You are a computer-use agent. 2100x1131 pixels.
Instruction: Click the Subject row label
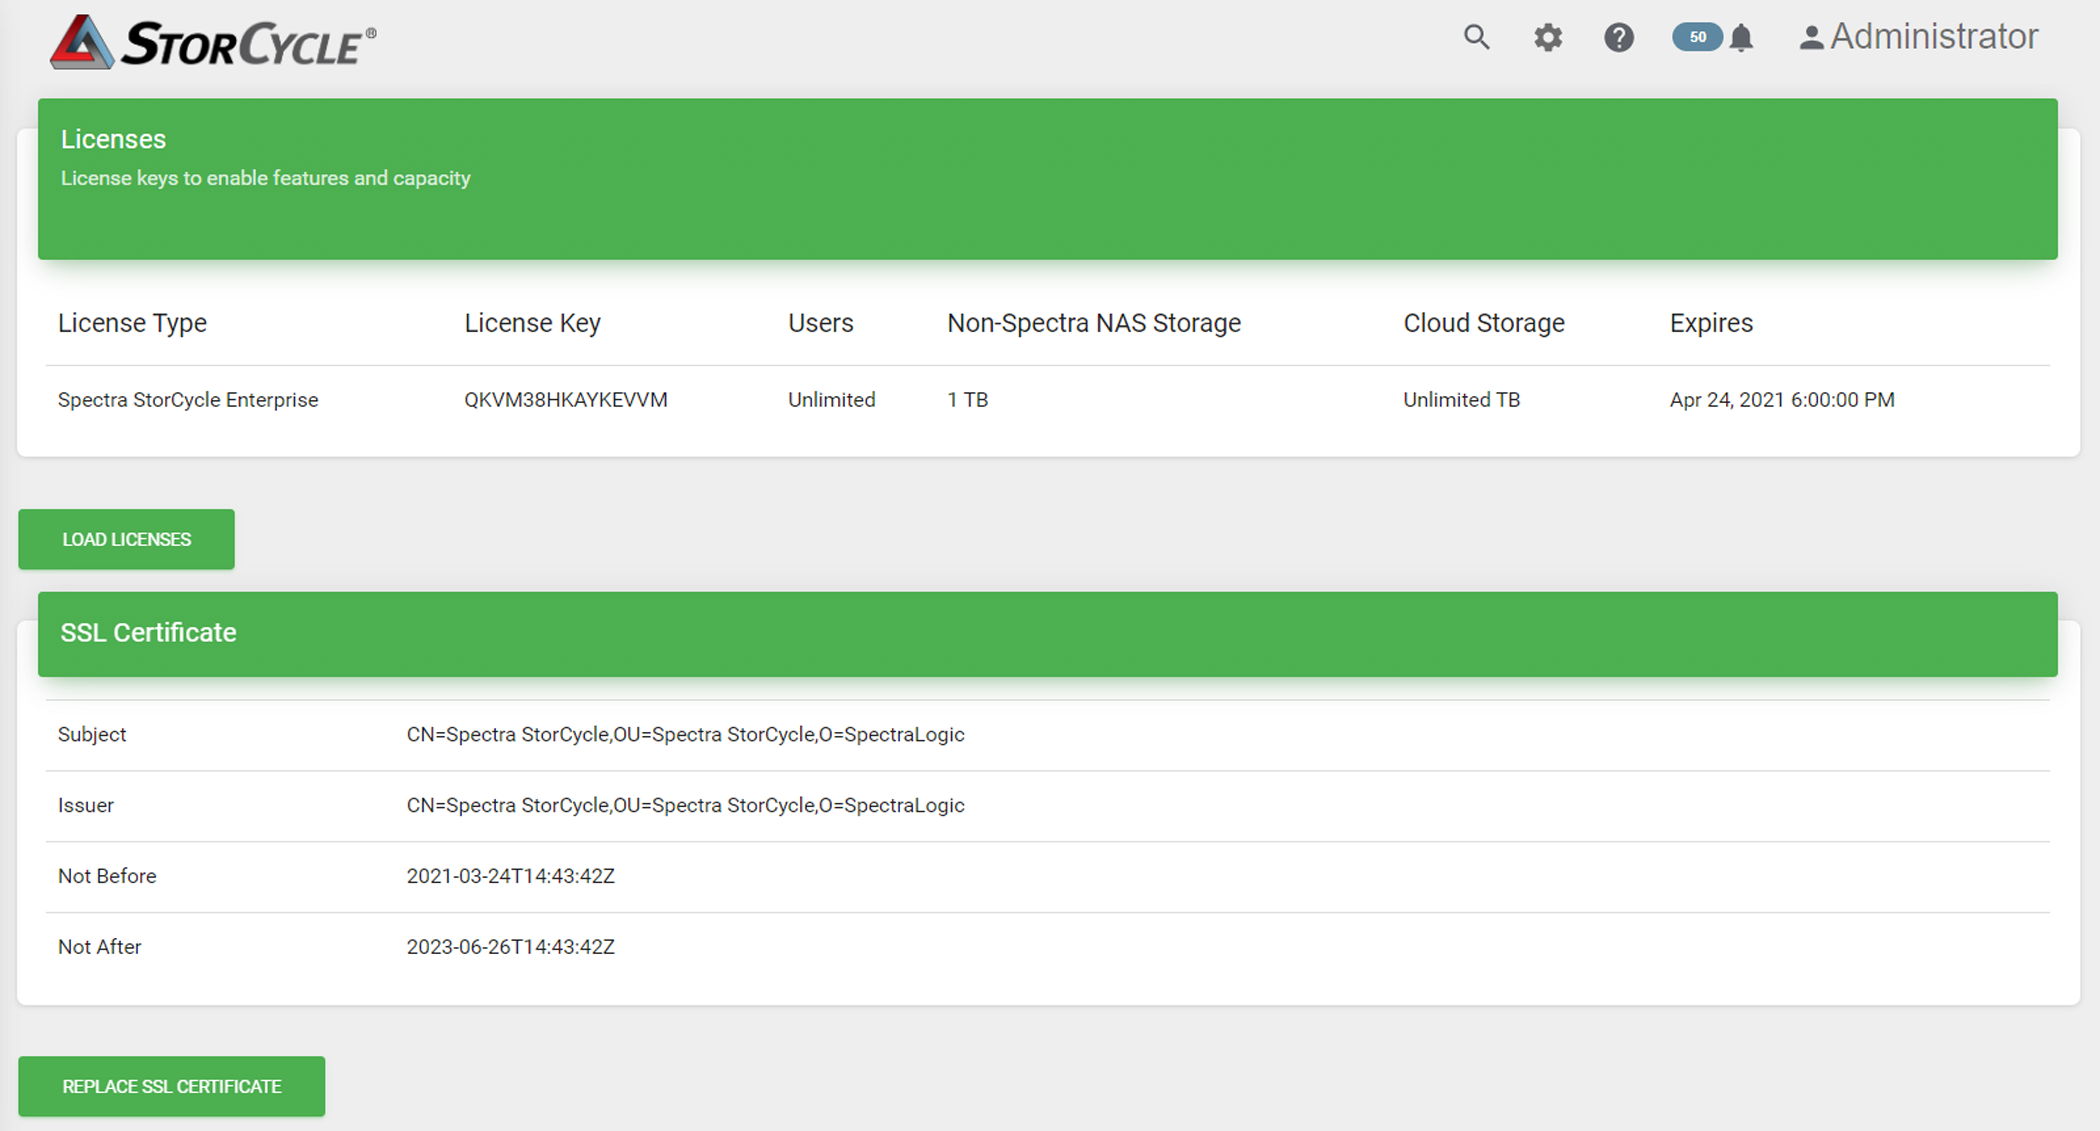coord(92,734)
